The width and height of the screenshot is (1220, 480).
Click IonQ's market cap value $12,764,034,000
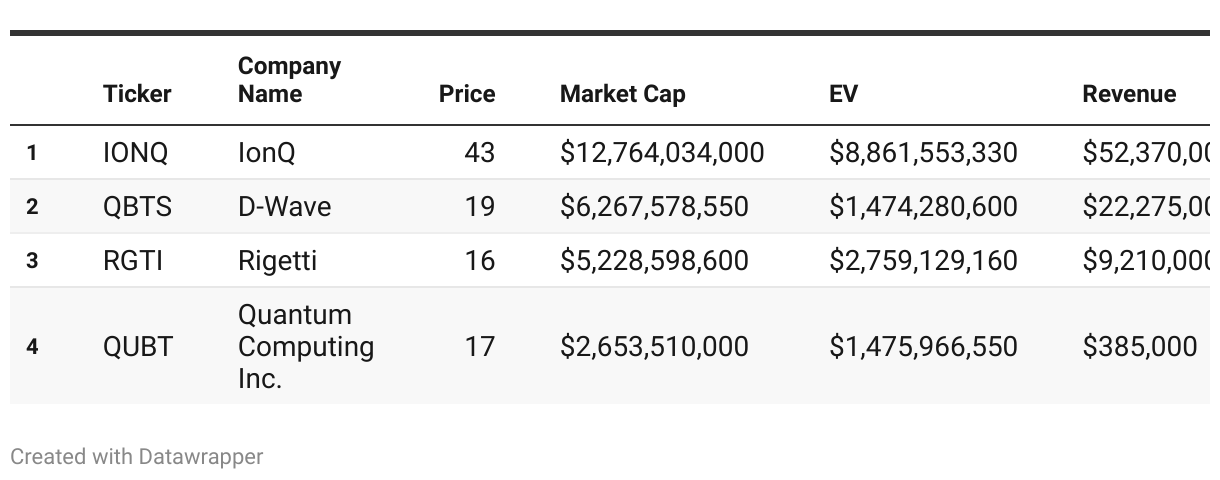(x=661, y=153)
